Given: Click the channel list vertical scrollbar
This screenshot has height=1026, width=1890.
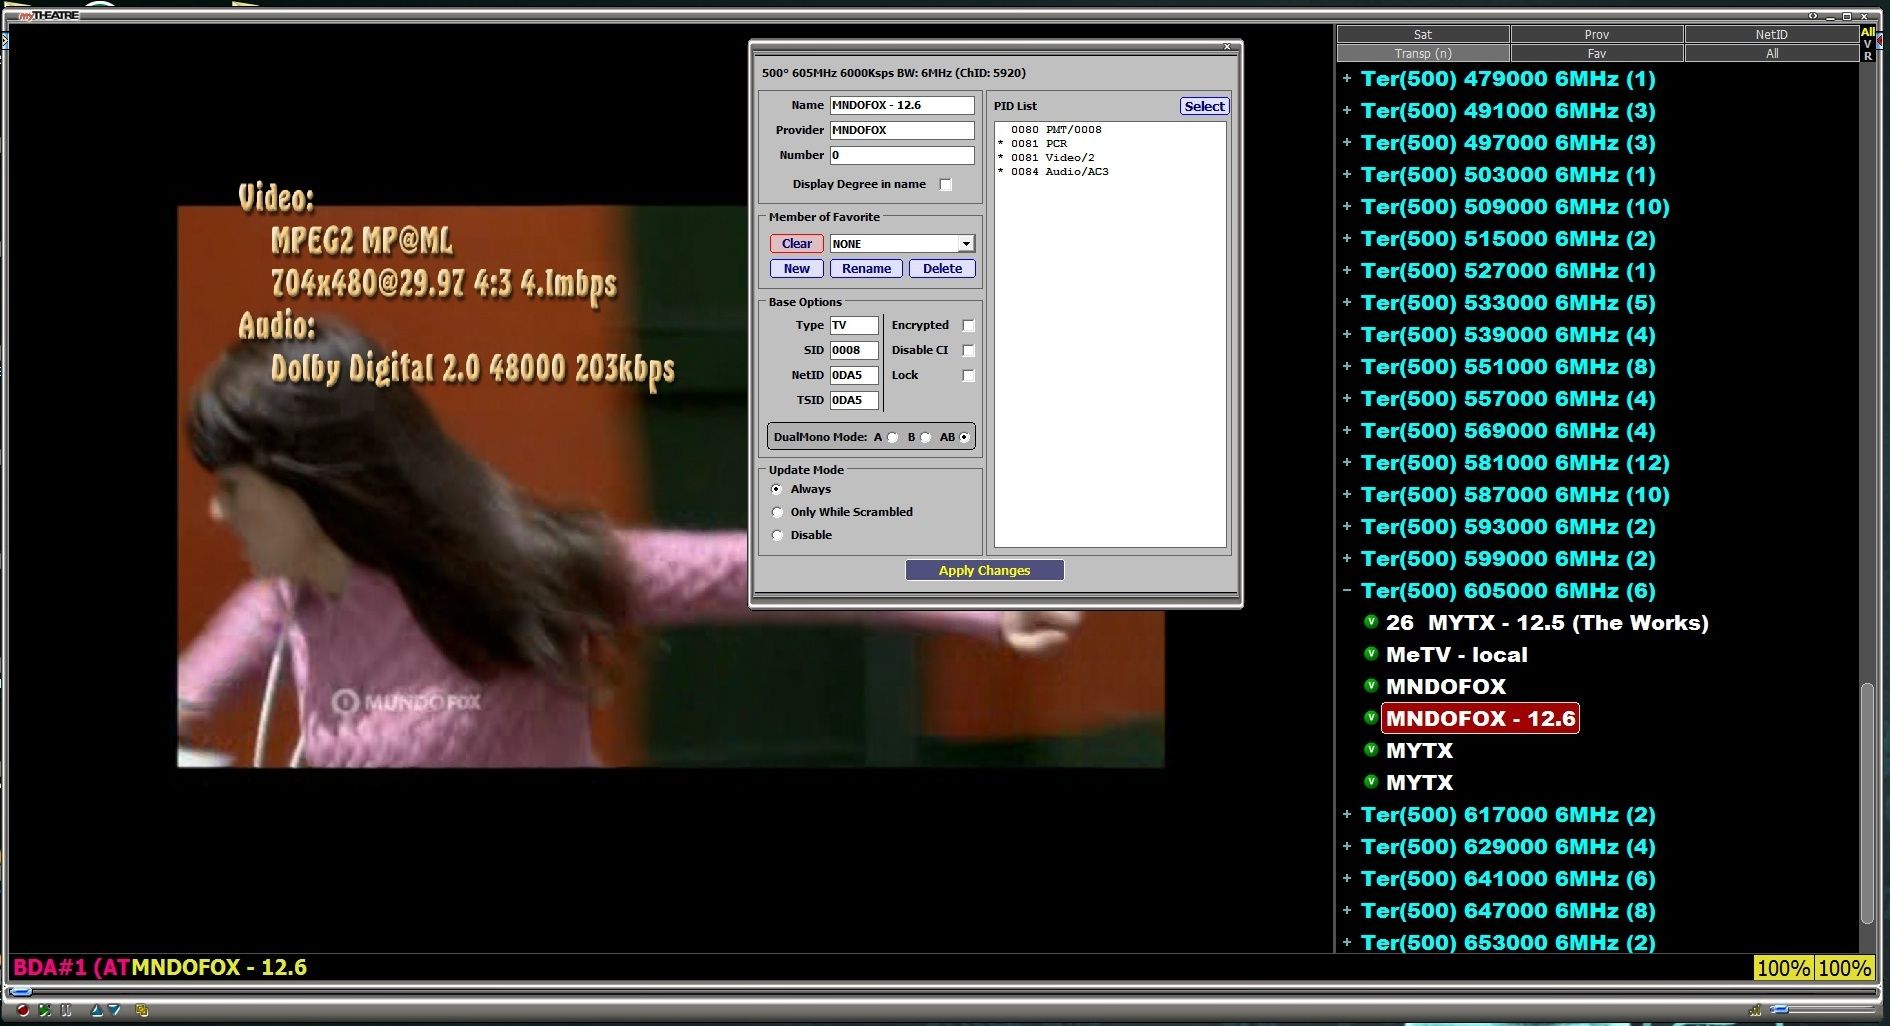Looking at the screenshot, I should [1866, 803].
